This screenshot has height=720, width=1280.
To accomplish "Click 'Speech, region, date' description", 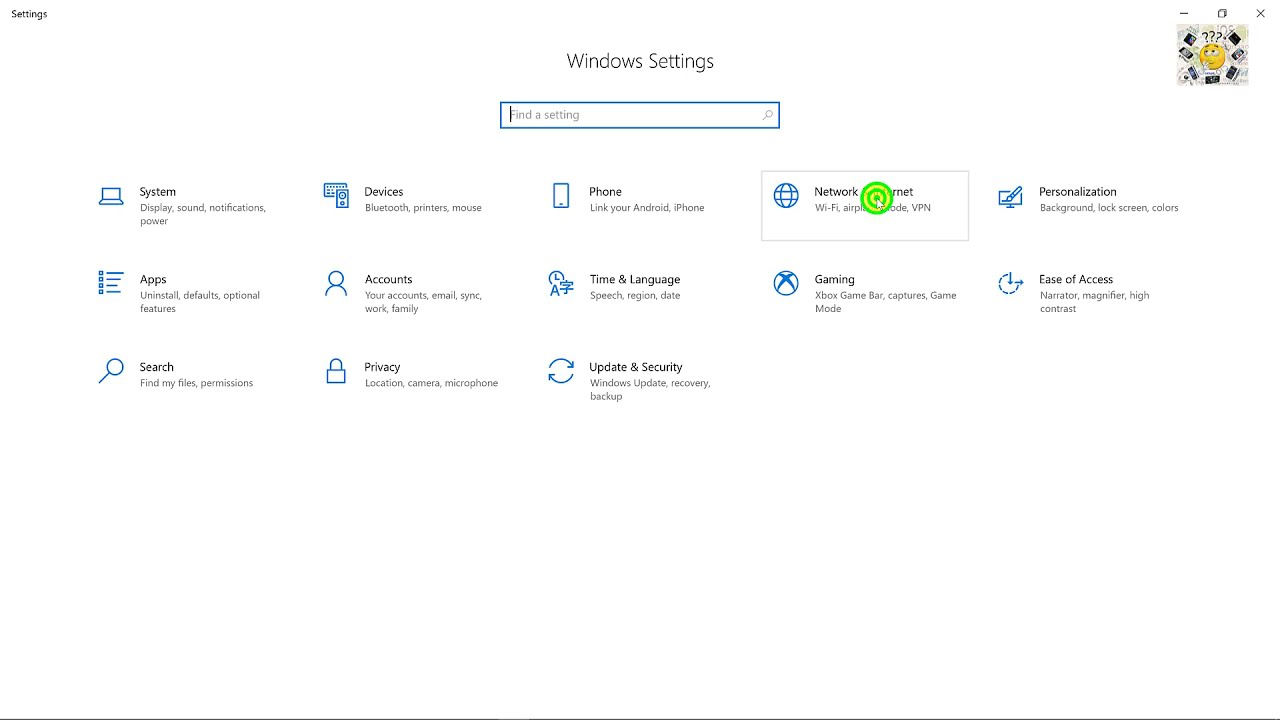I will (635, 296).
